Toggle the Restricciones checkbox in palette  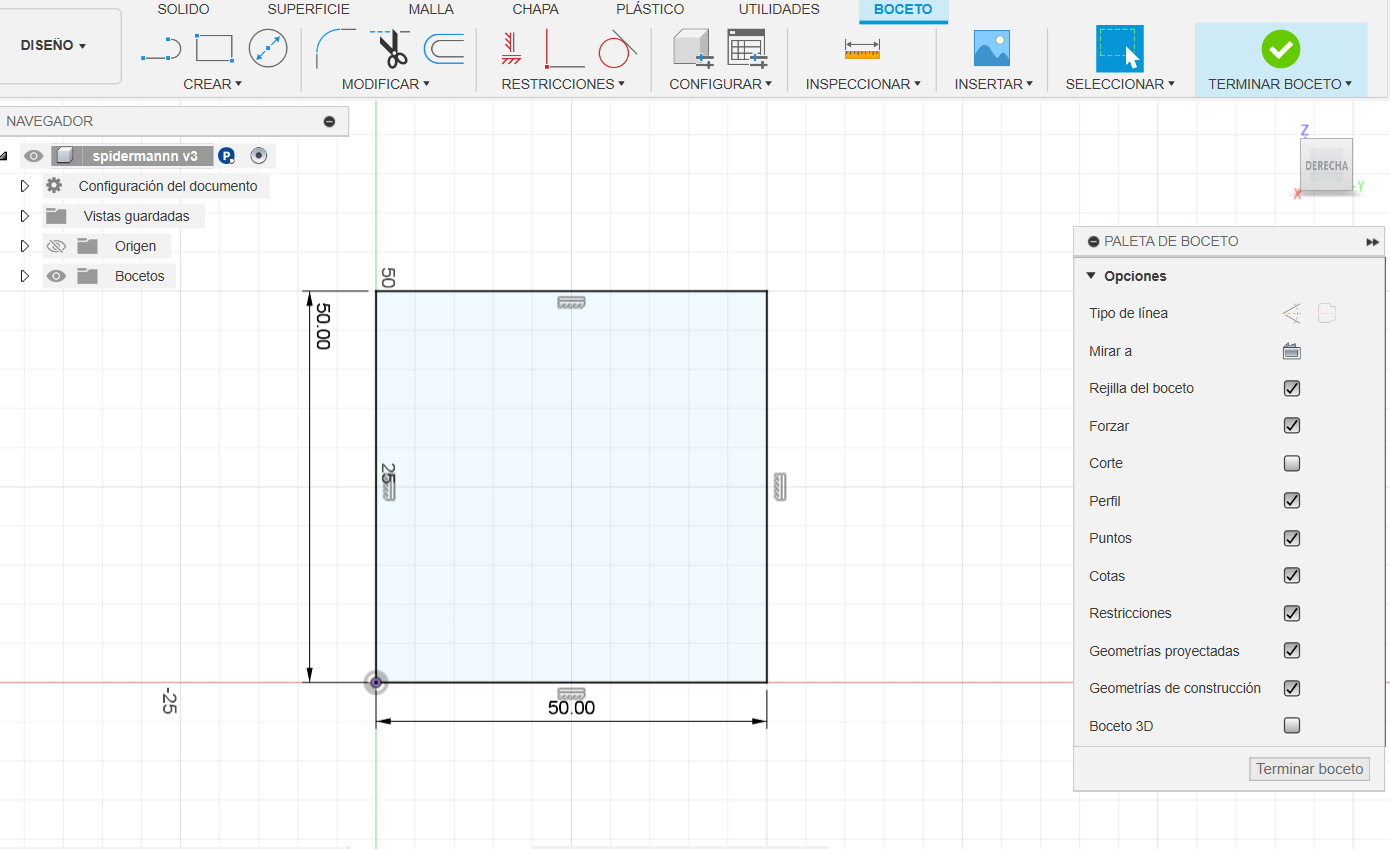point(1292,613)
